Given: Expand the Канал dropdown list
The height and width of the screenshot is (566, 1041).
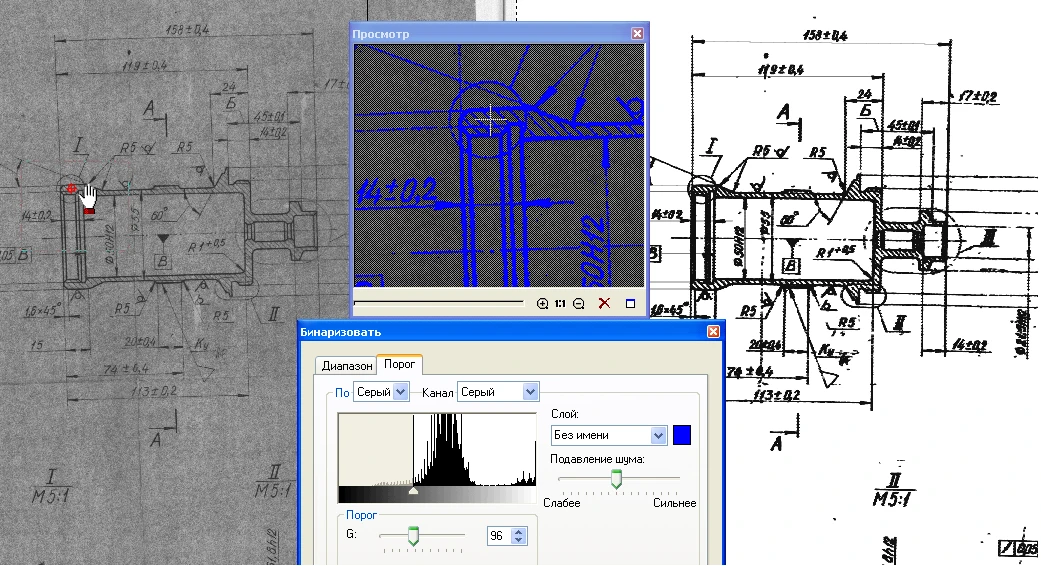Looking at the screenshot, I should click(530, 392).
